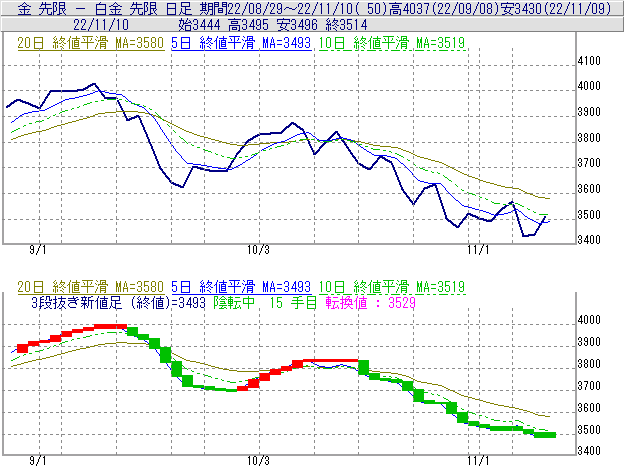This screenshot has height=475, width=624.
Task: Click the low value '安3430(22/11/09)'
Action: click(x=556, y=8)
